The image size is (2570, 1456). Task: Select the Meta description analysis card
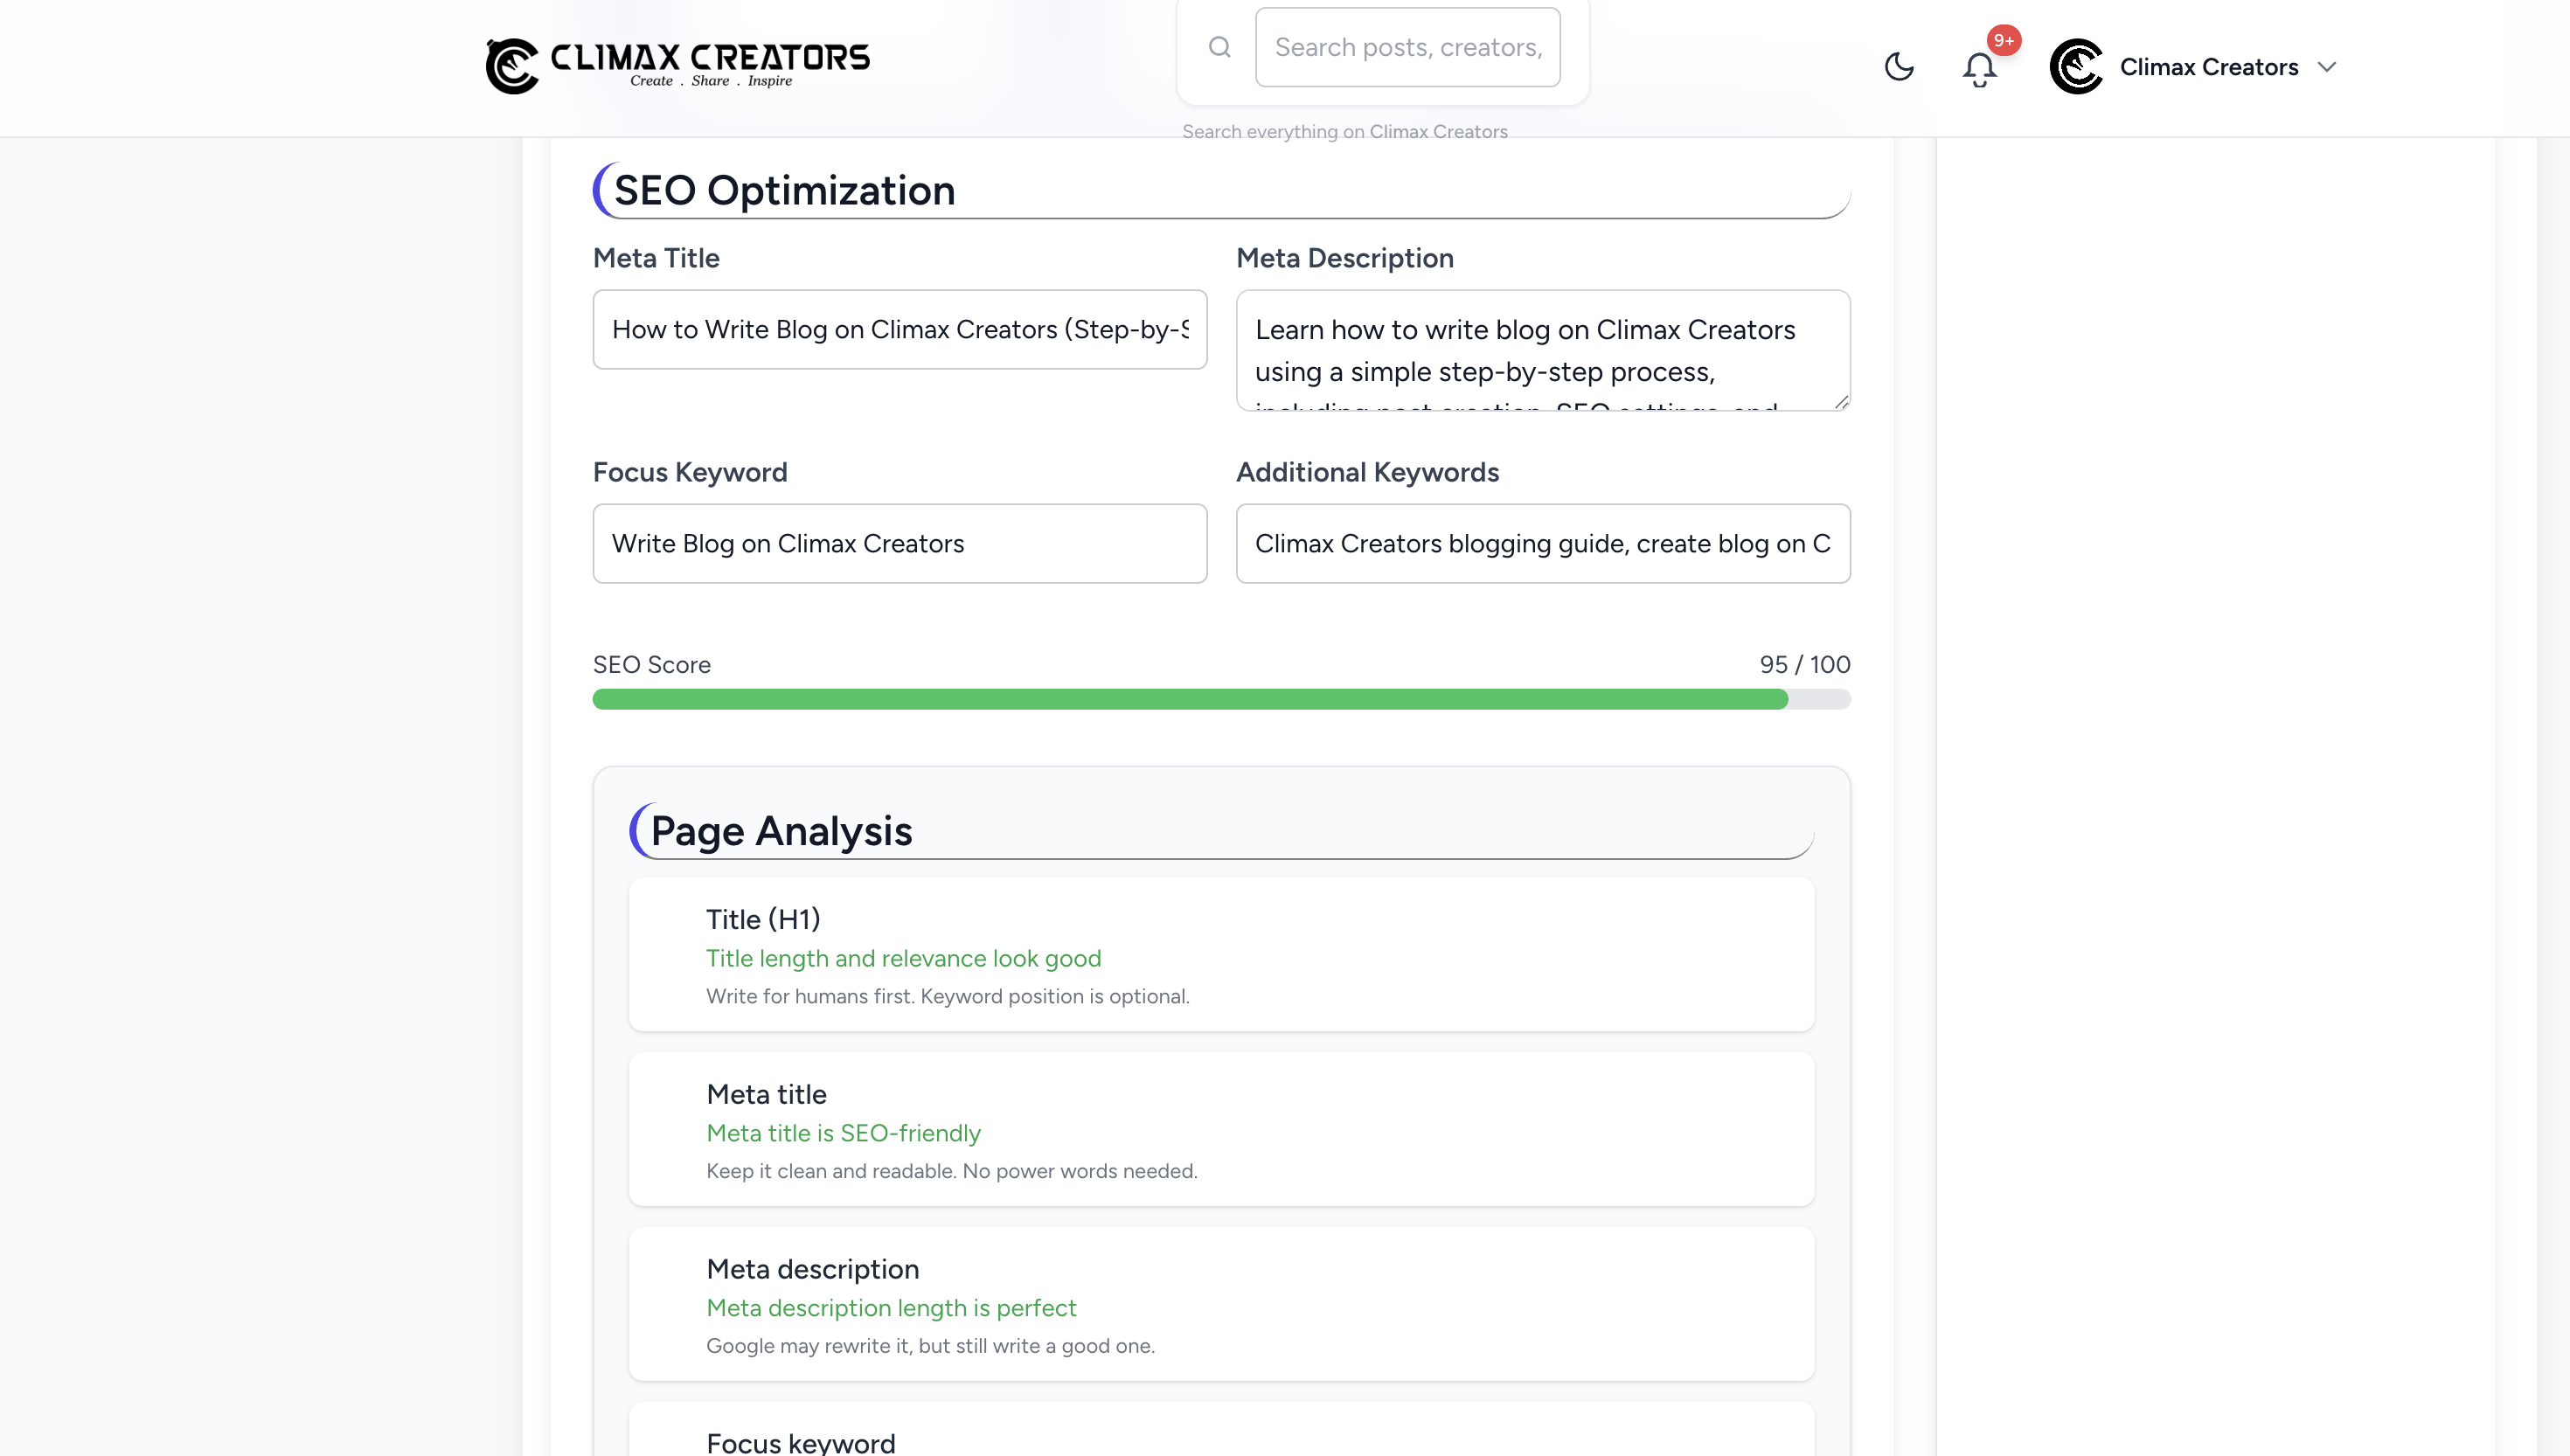click(1221, 1304)
